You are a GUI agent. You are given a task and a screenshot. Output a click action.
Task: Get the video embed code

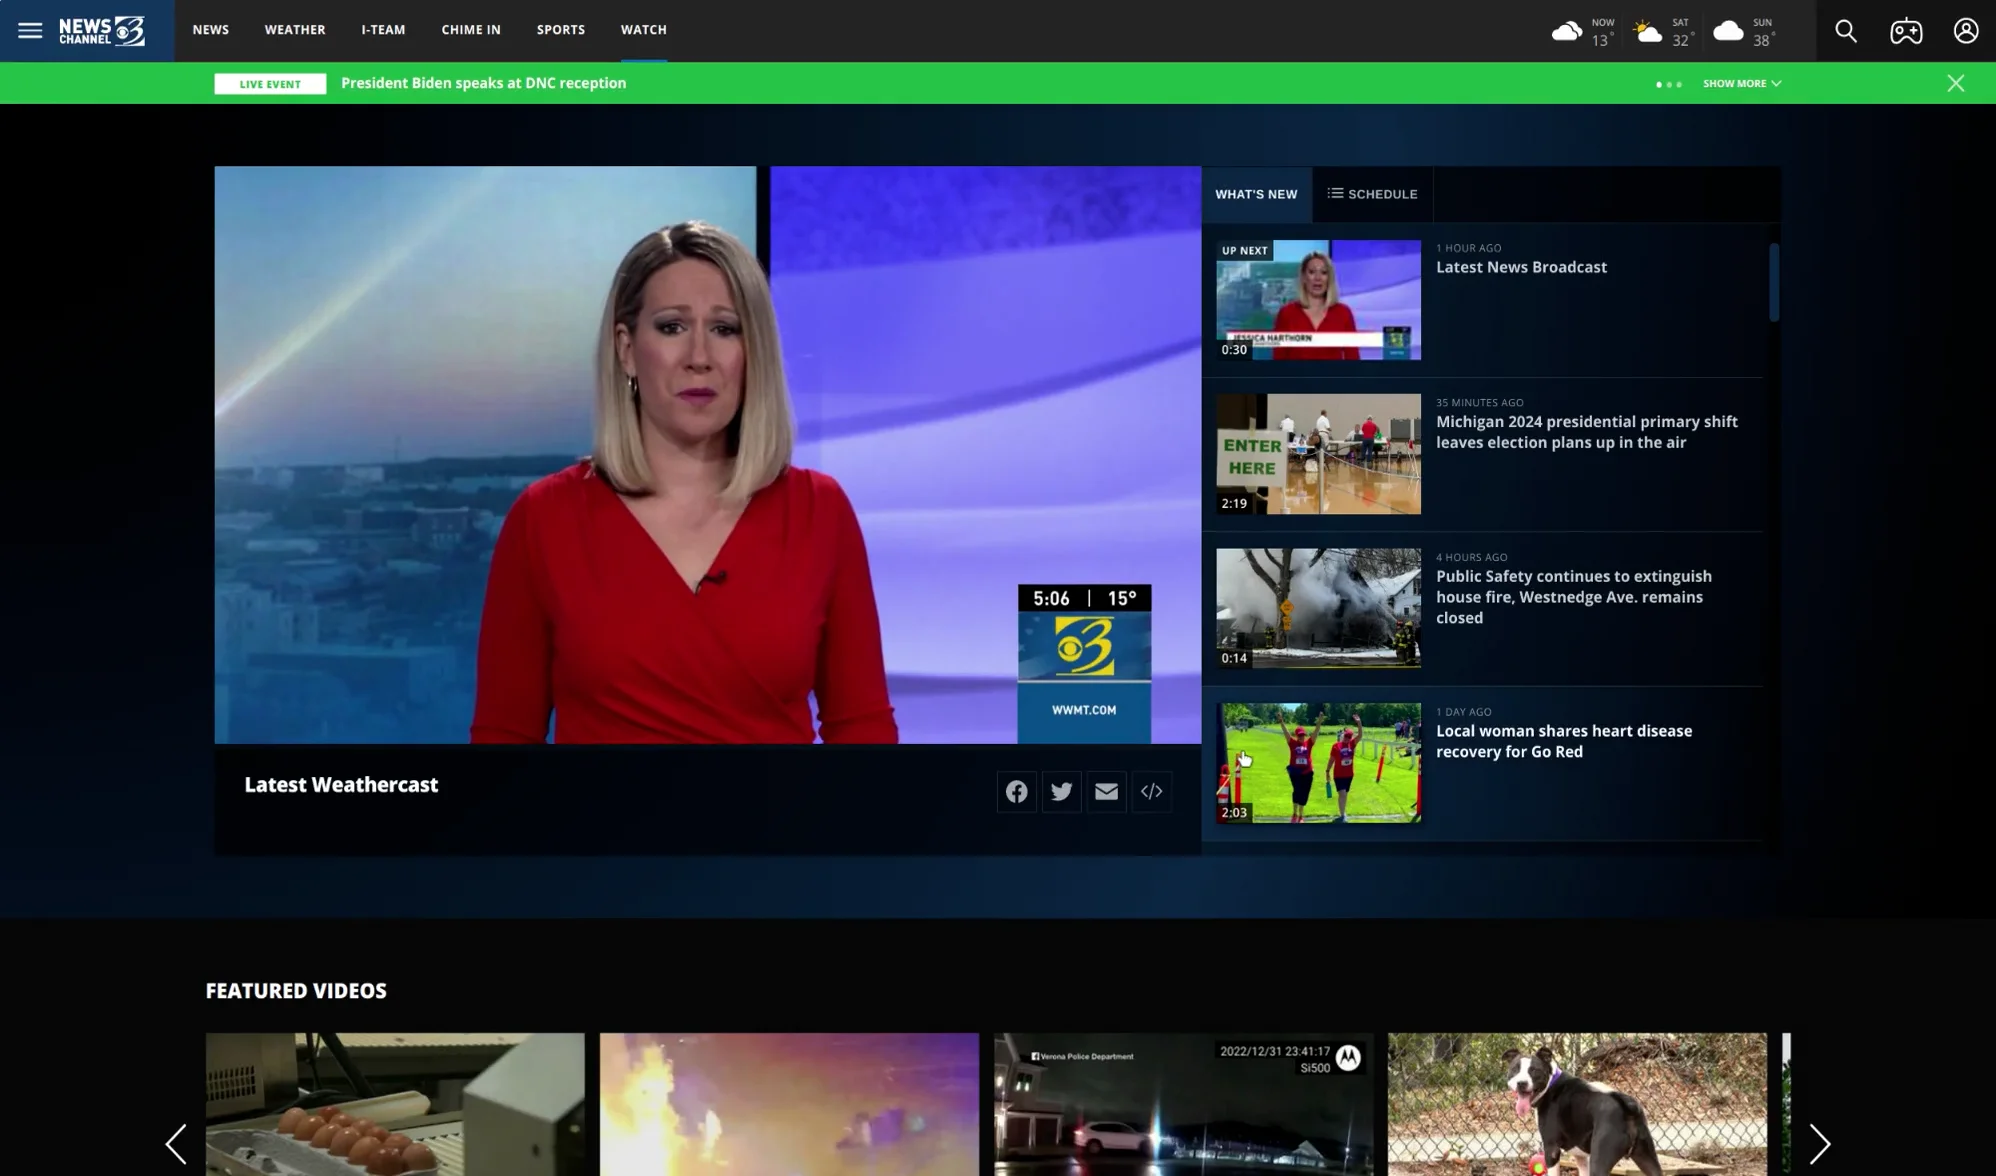tap(1151, 792)
